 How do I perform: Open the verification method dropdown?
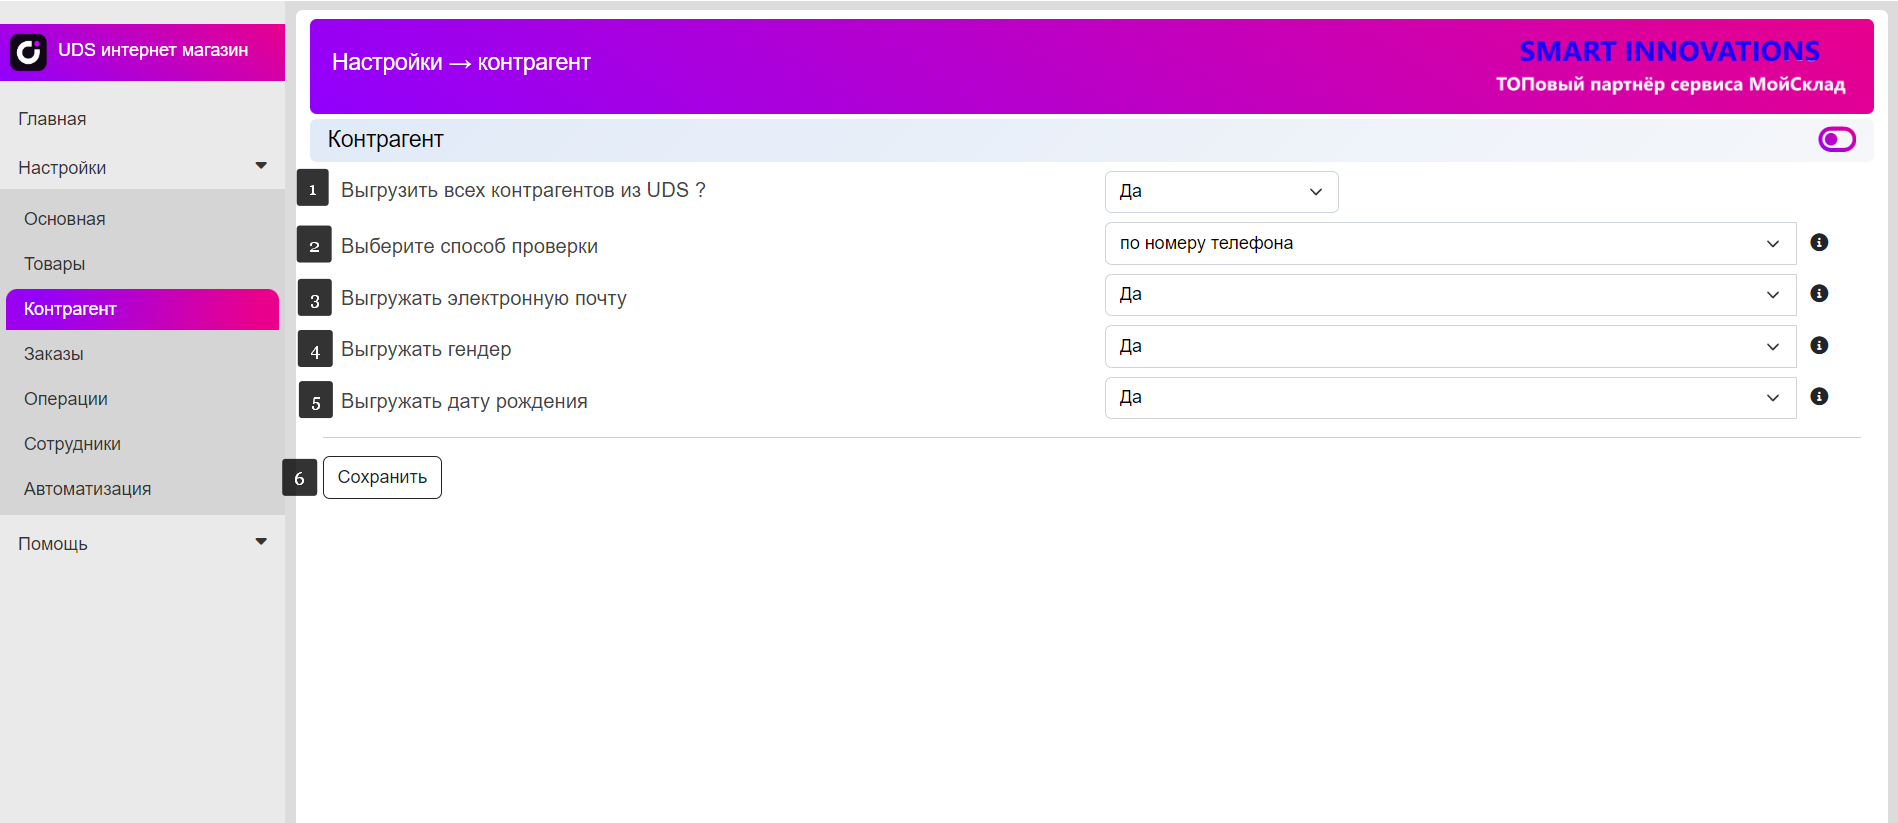pos(1449,244)
